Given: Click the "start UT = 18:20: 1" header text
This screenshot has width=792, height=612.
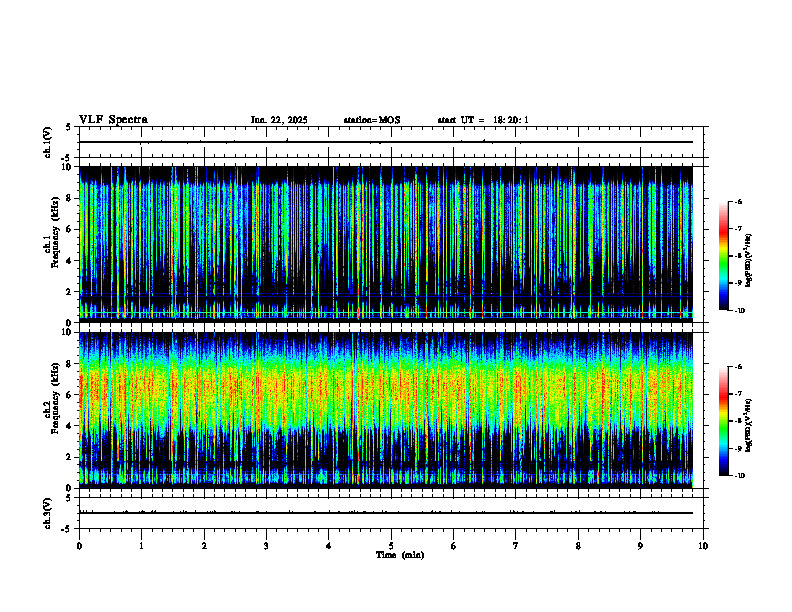Looking at the screenshot, I should pos(483,120).
